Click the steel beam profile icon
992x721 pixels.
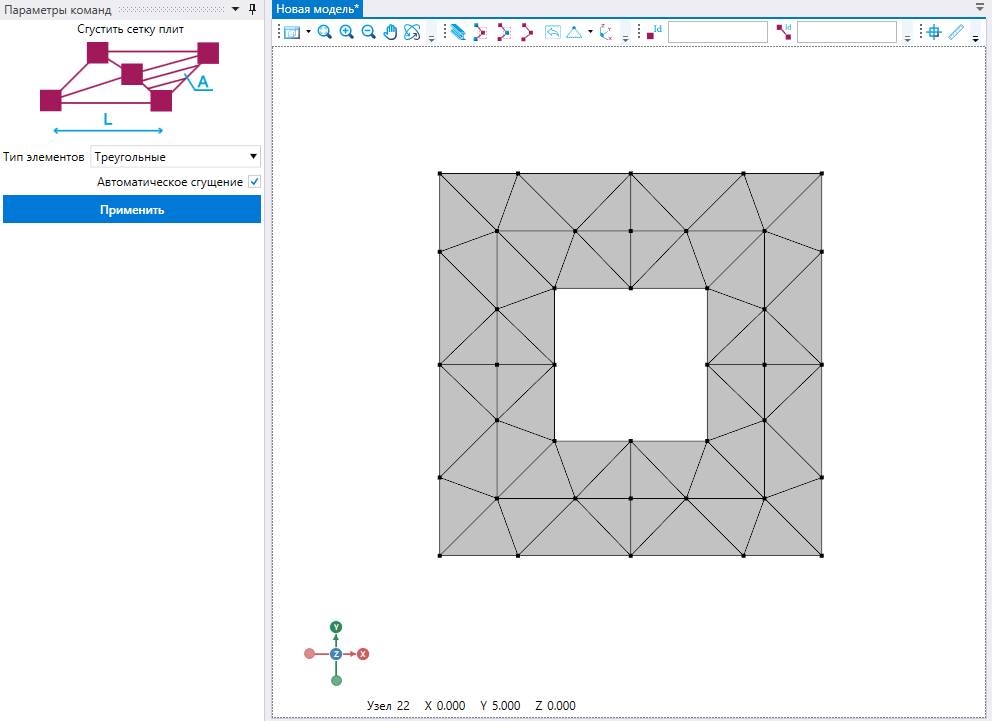(459, 32)
